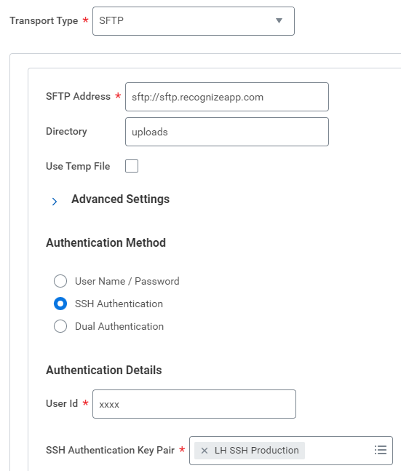Tick the Use Temp File checkbox
Viewport: 402px width, 472px height.
click(132, 166)
